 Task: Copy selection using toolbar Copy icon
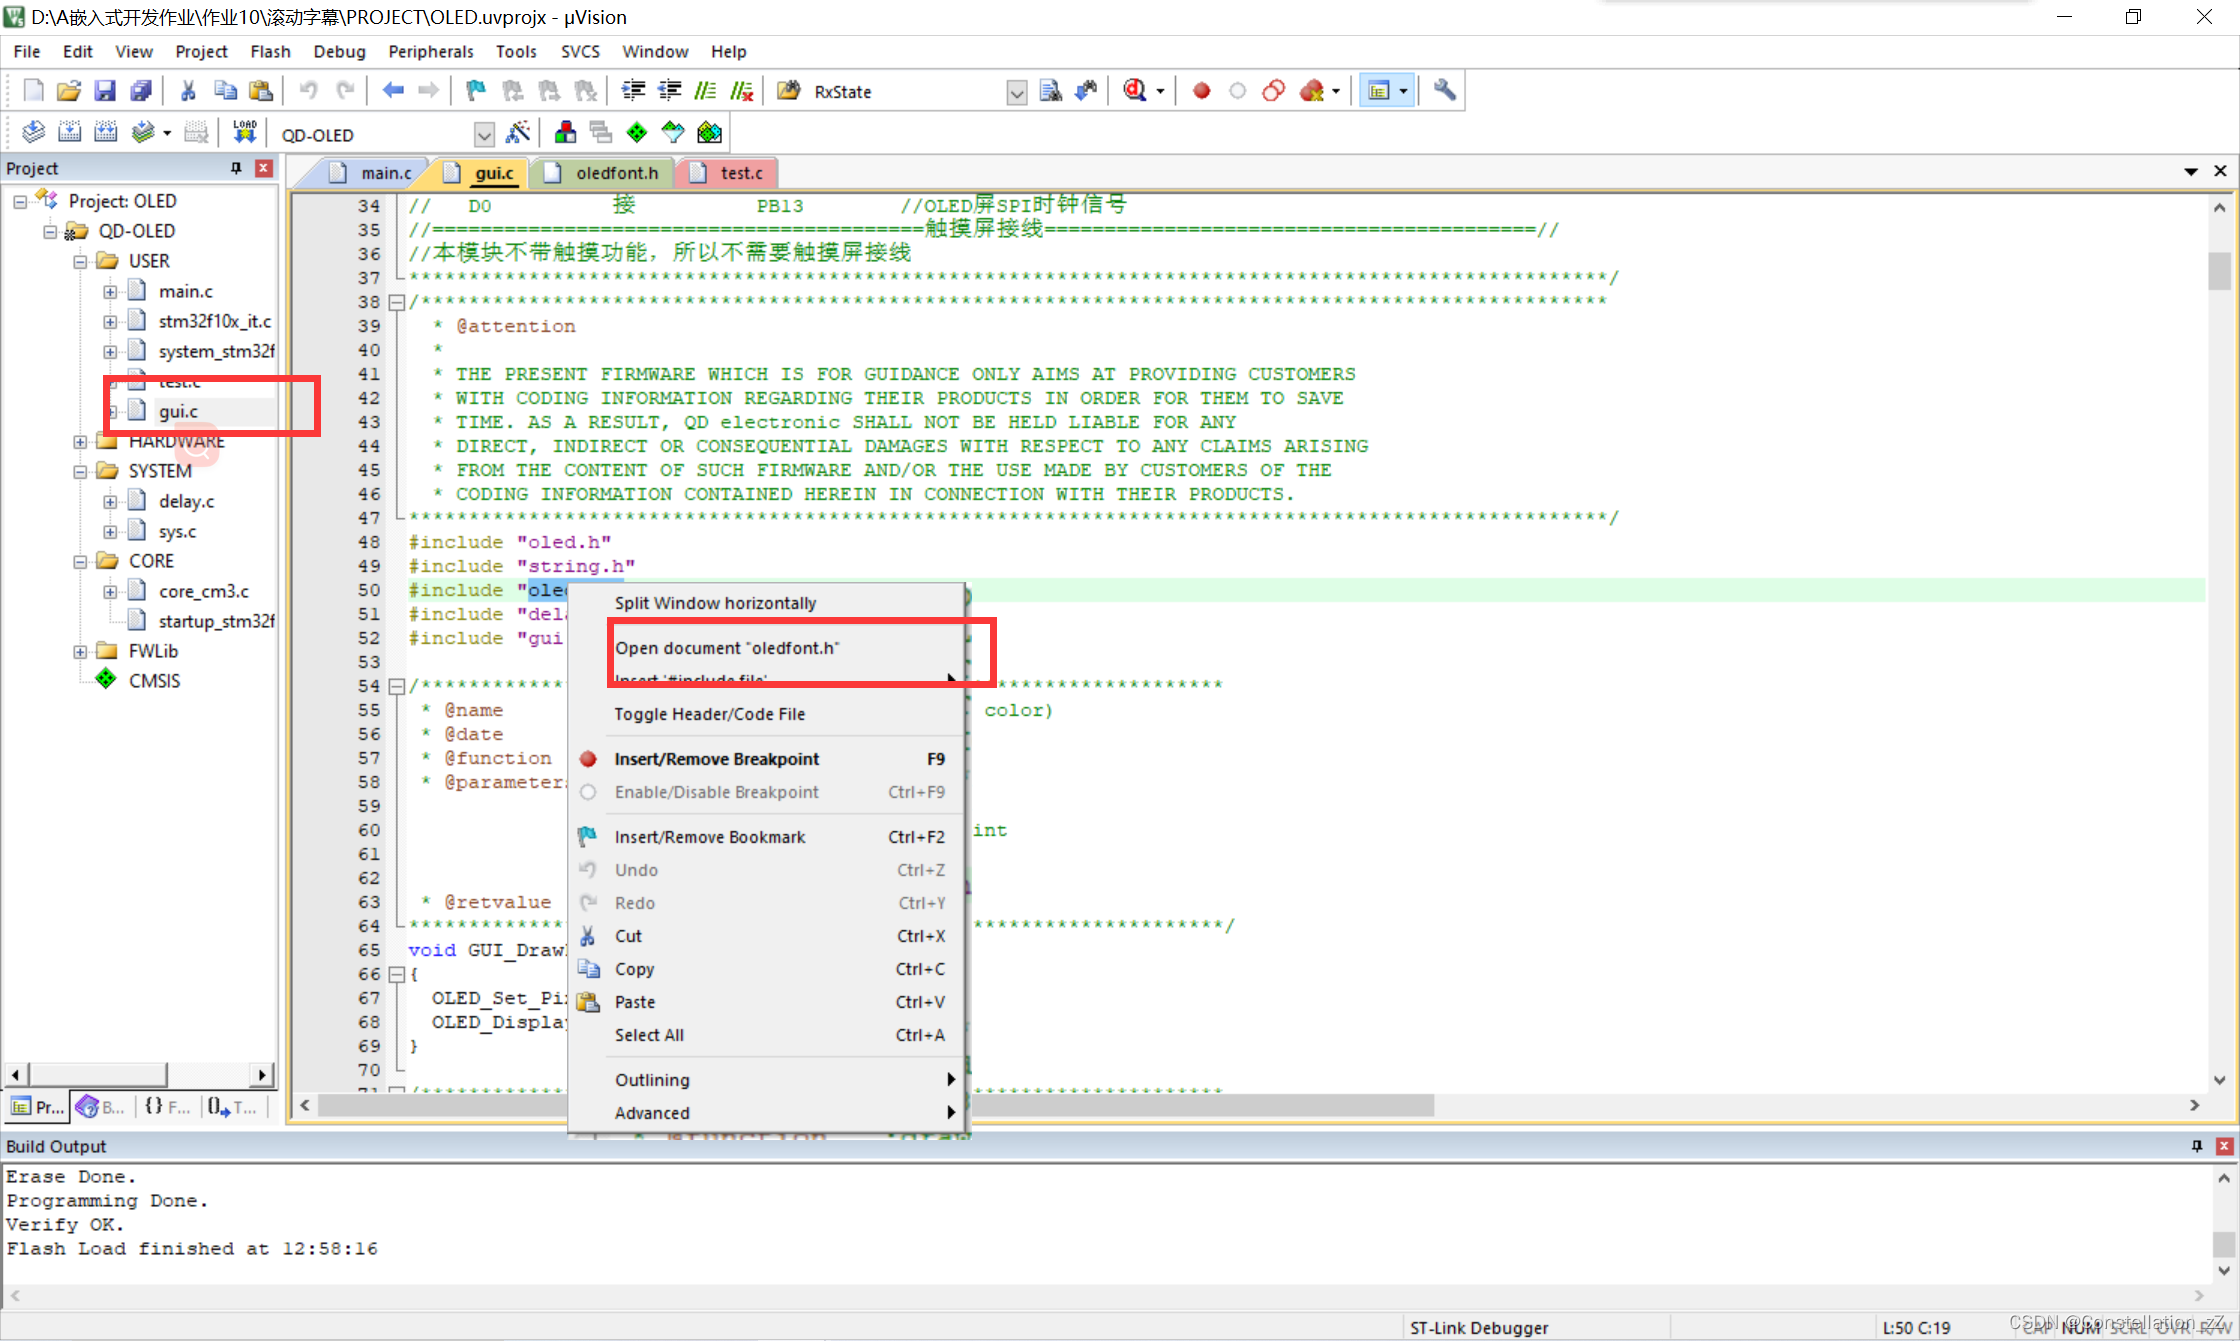pos(225,91)
